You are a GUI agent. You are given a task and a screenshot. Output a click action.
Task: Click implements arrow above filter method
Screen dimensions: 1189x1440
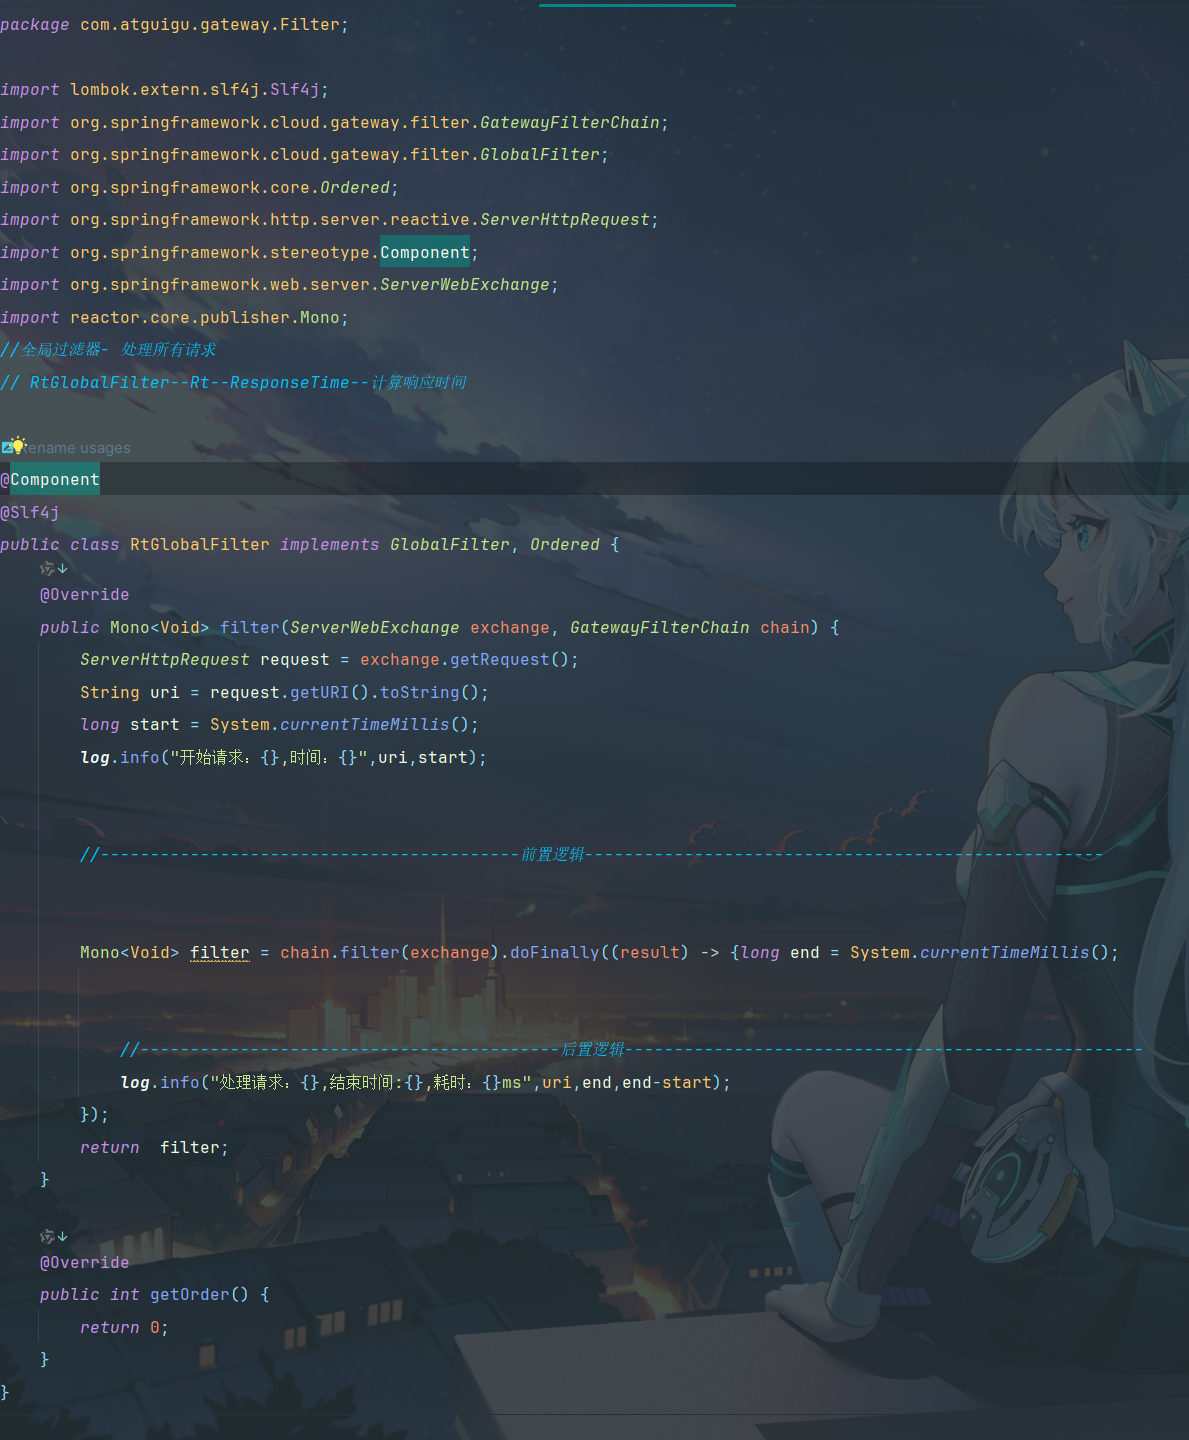pyautogui.click(x=63, y=568)
